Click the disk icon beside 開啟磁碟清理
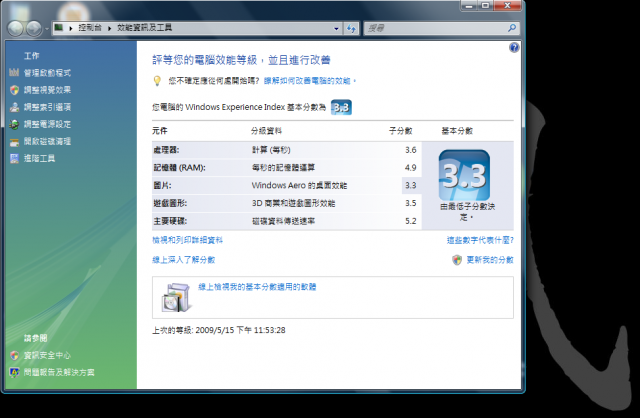 pyautogui.click(x=14, y=142)
